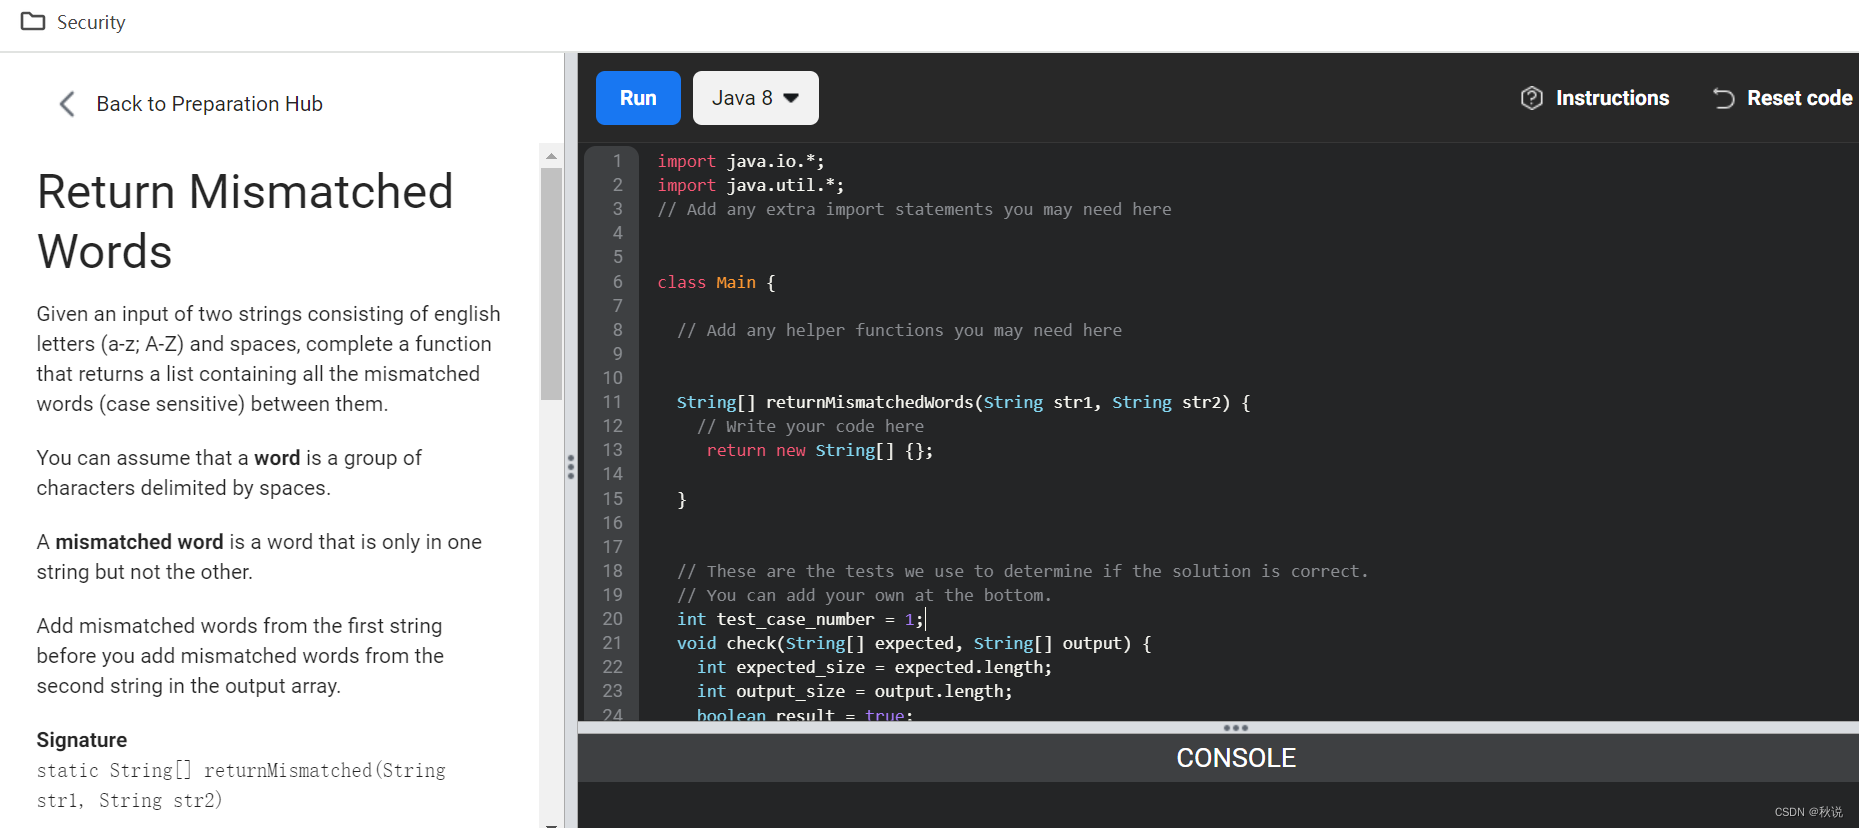Click the 'int test_case_number = 1;' line
The width and height of the screenshot is (1859, 828).
point(800,619)
